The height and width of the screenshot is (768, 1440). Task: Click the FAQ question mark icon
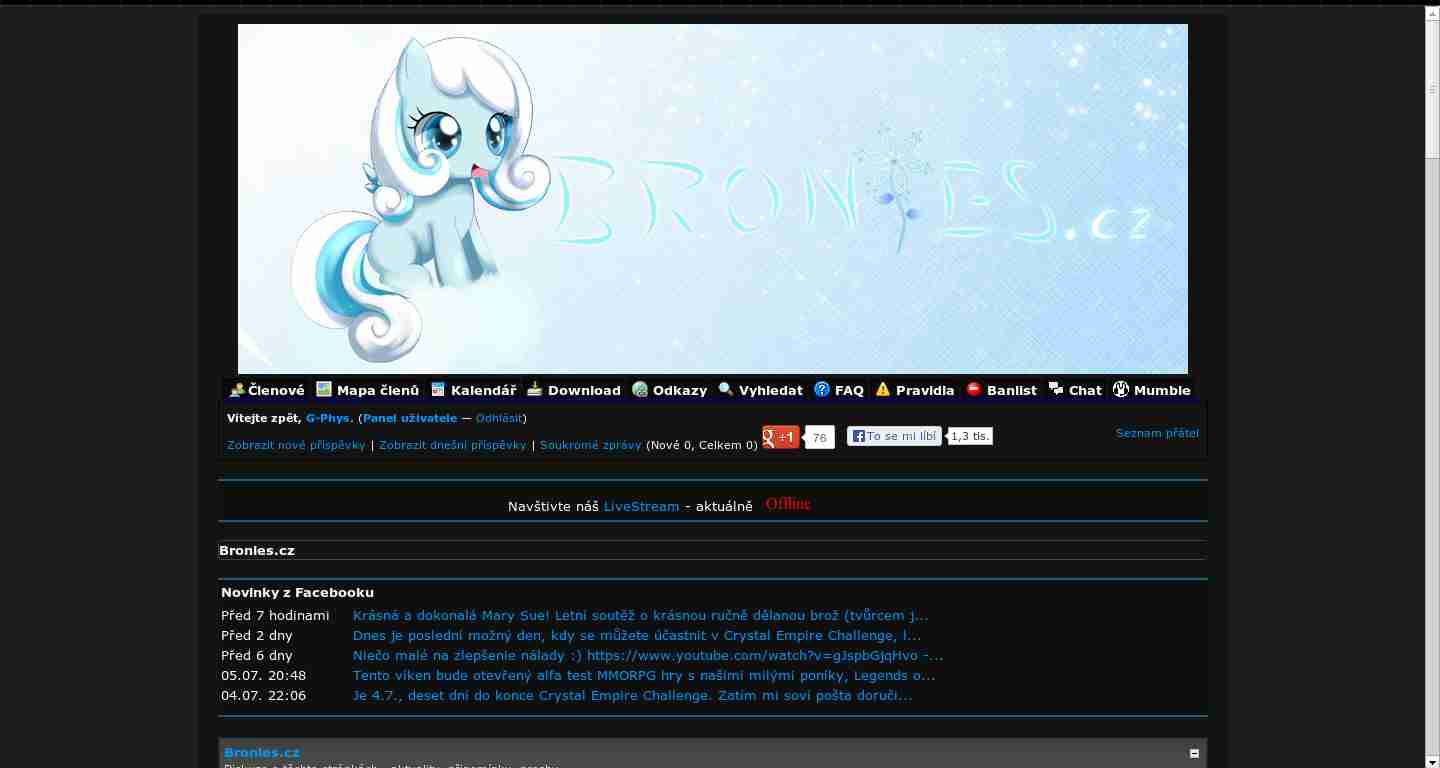coord(822,389)
